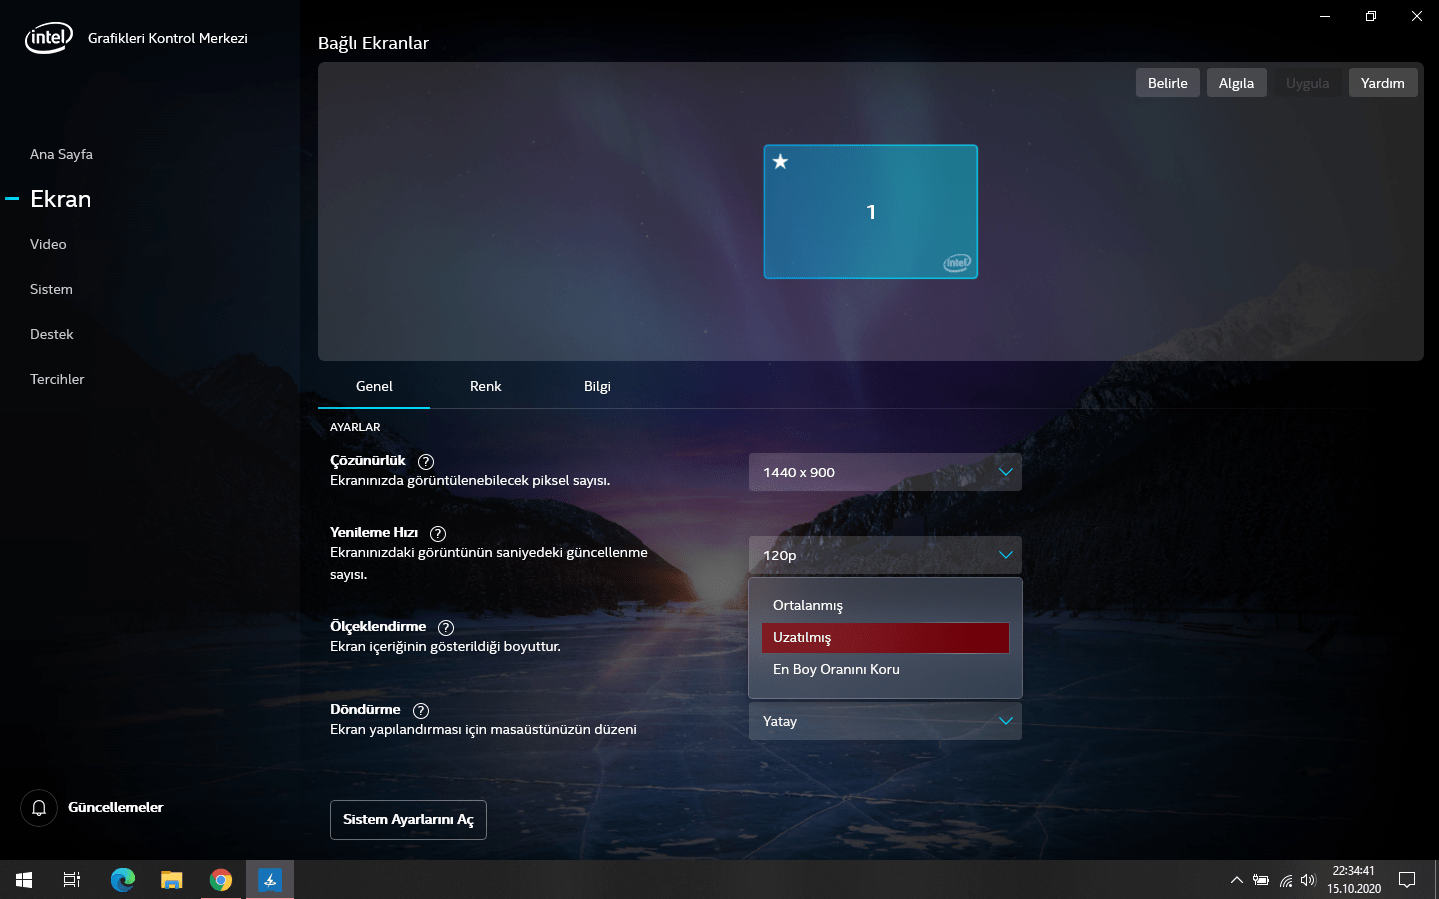Go to Ana Sayfa in the sidebar

61,154
